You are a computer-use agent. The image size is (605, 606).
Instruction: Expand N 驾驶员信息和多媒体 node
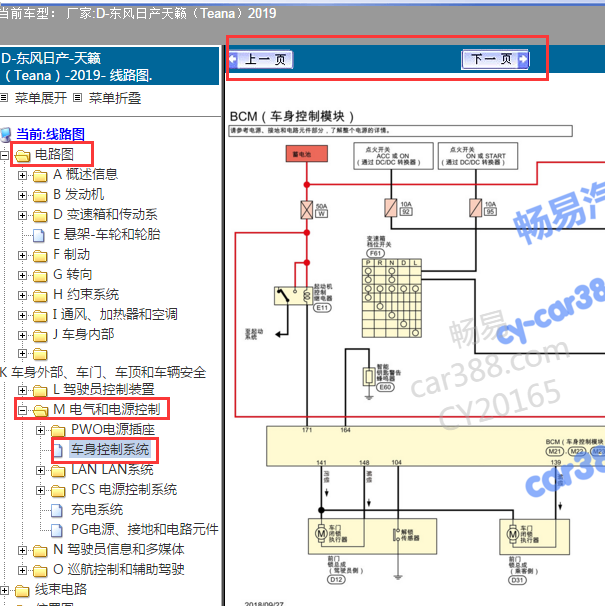[x=22, y=550]
